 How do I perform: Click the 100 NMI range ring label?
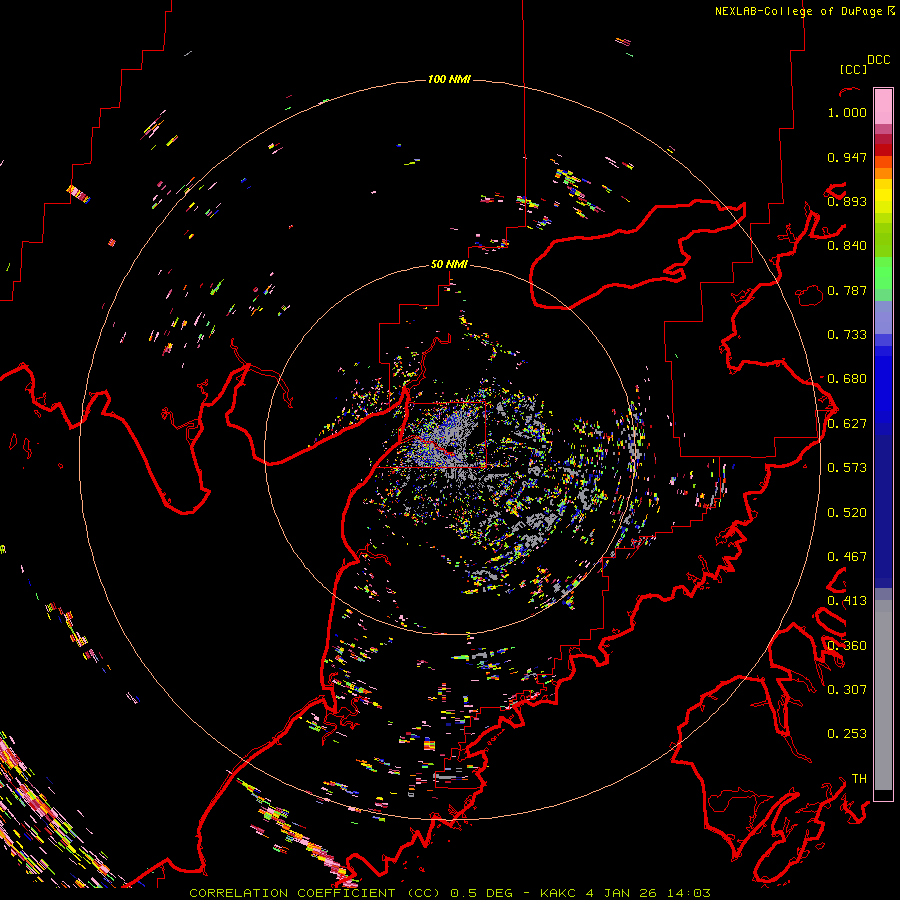click(449, 79)
